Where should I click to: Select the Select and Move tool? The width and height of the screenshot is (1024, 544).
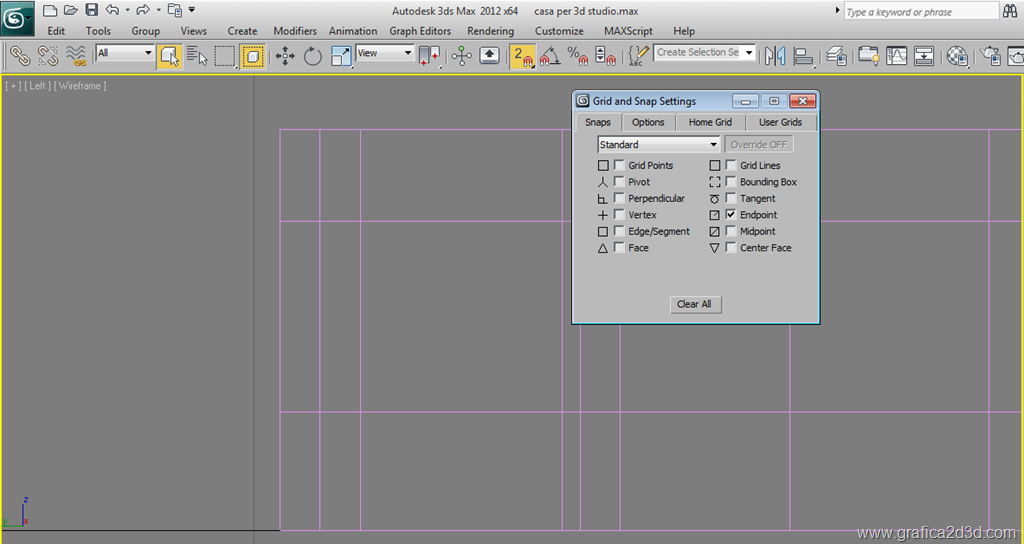(x=286, y=56)
